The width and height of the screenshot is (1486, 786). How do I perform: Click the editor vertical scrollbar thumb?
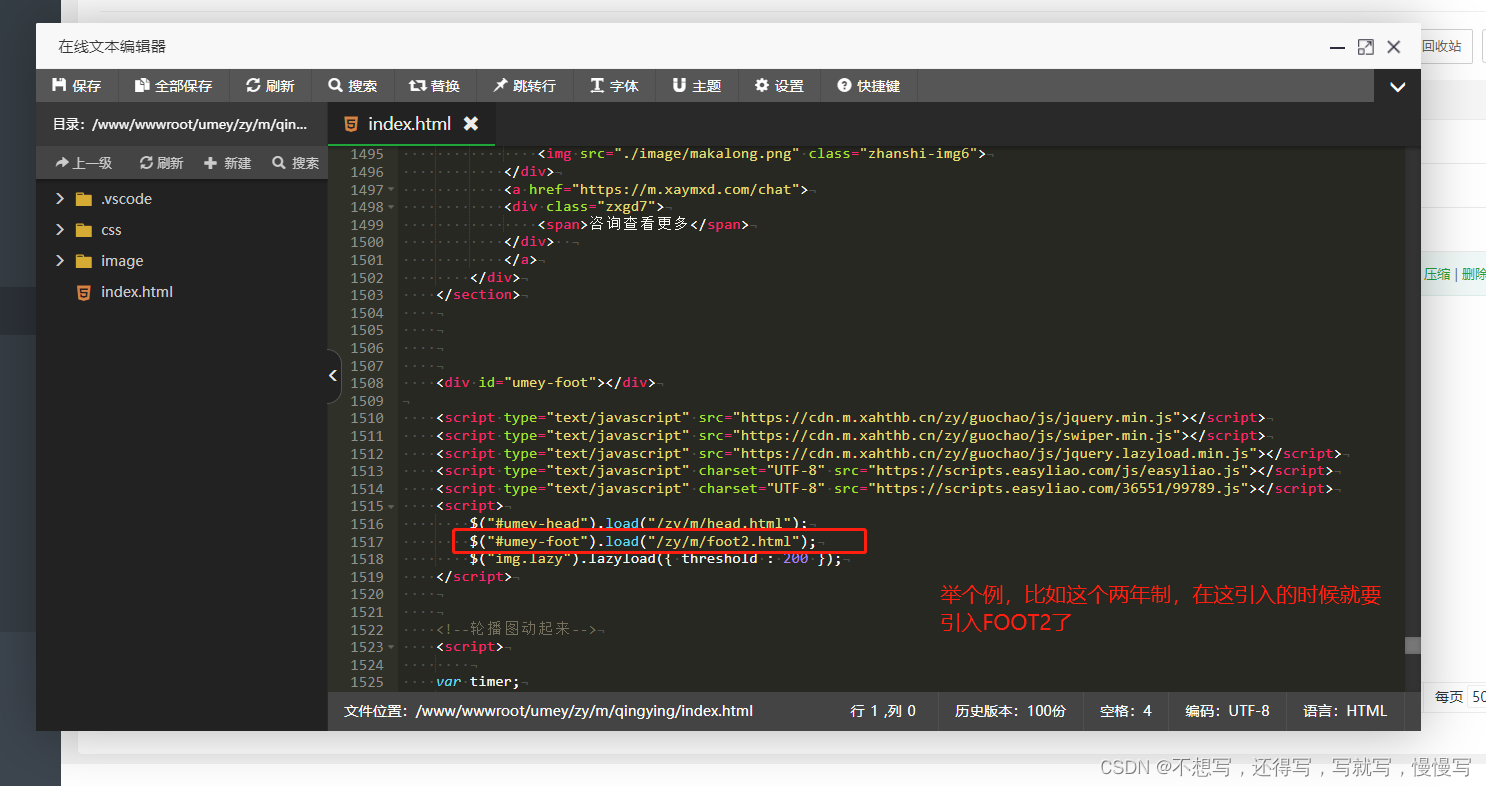(1412, 645)
